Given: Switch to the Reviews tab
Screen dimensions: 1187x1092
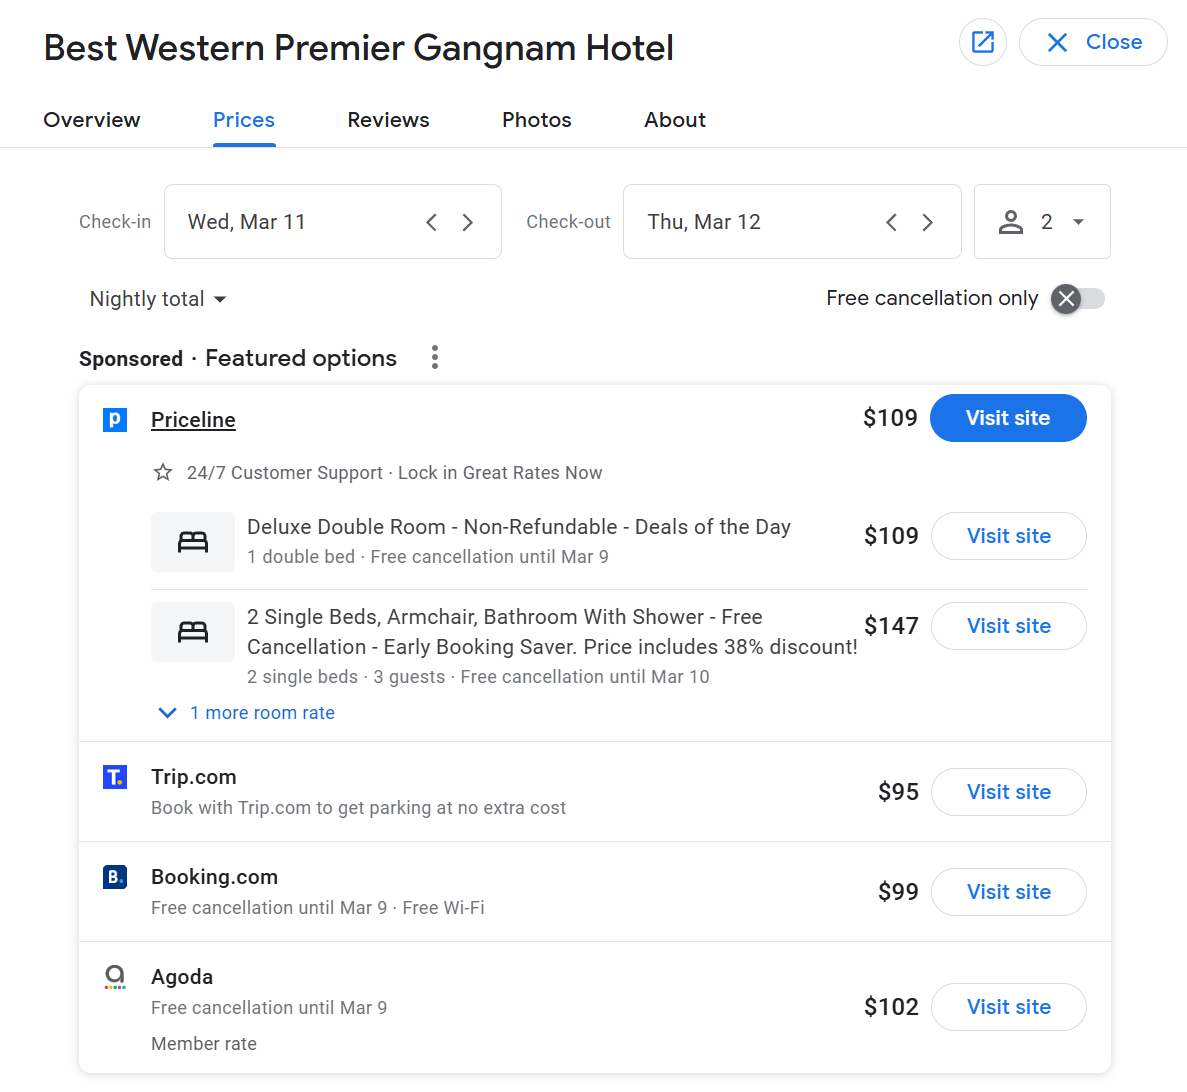Looking at the screenshot, I should click(388, 120).
